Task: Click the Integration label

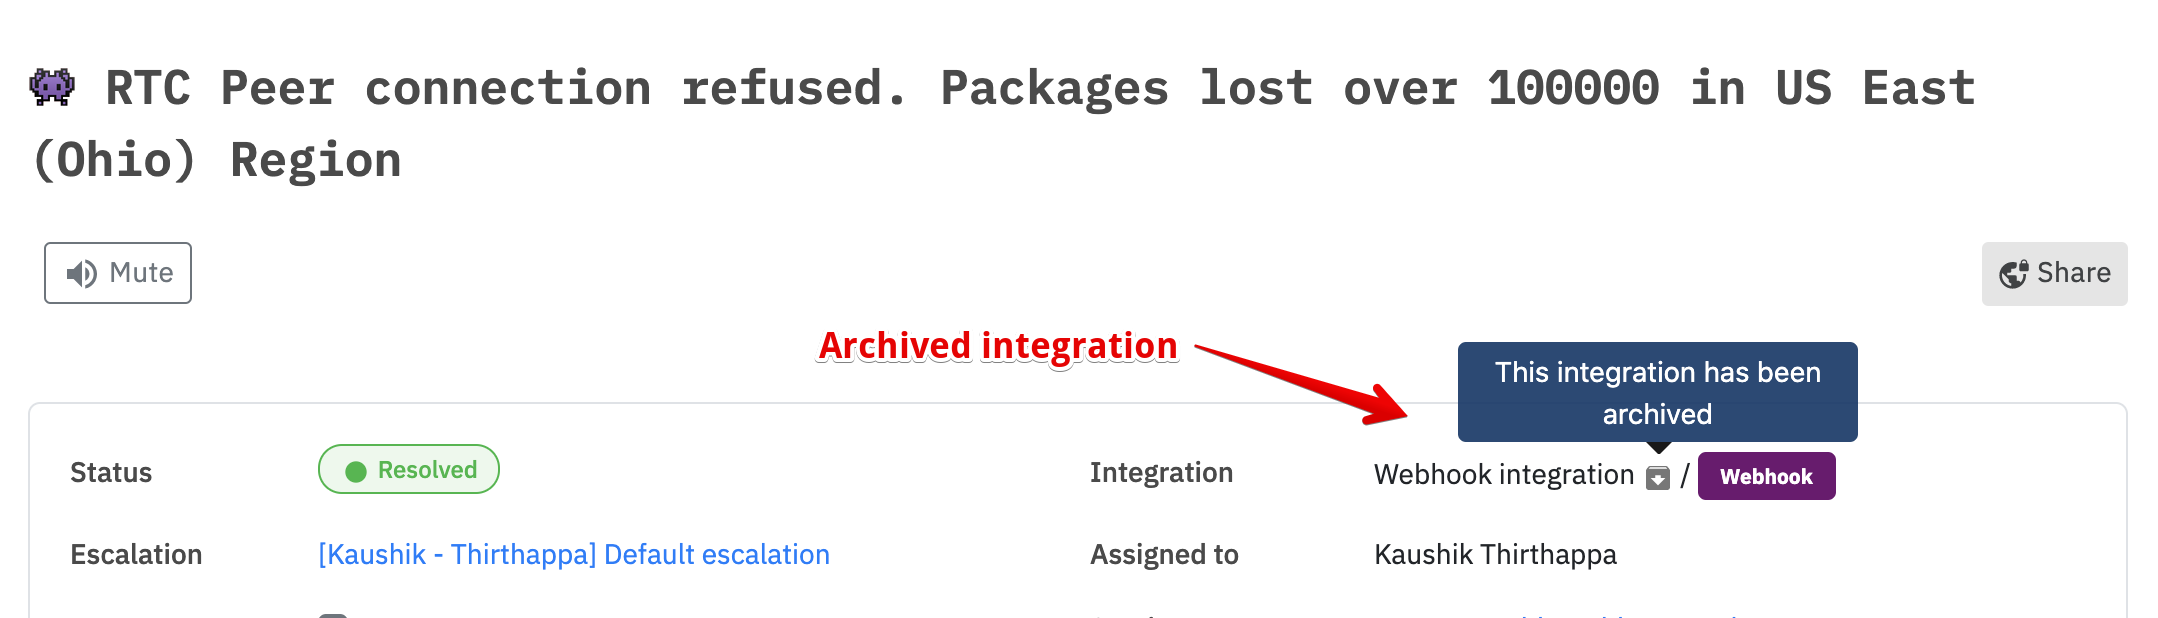Action: click(x=1161, y=473)
